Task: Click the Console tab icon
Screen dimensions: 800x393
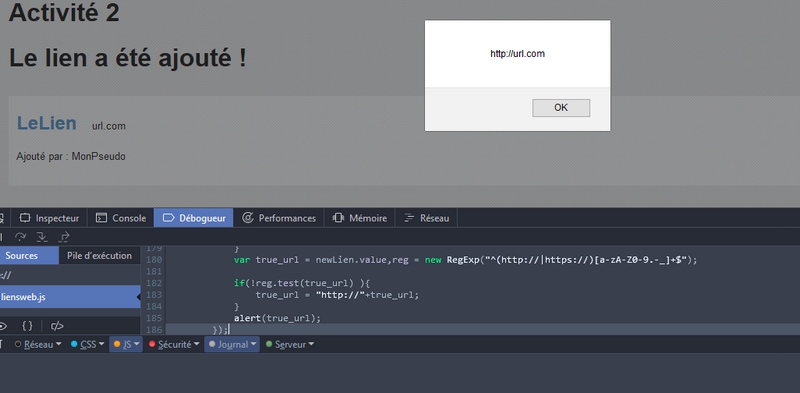Action: coord(102,218)
